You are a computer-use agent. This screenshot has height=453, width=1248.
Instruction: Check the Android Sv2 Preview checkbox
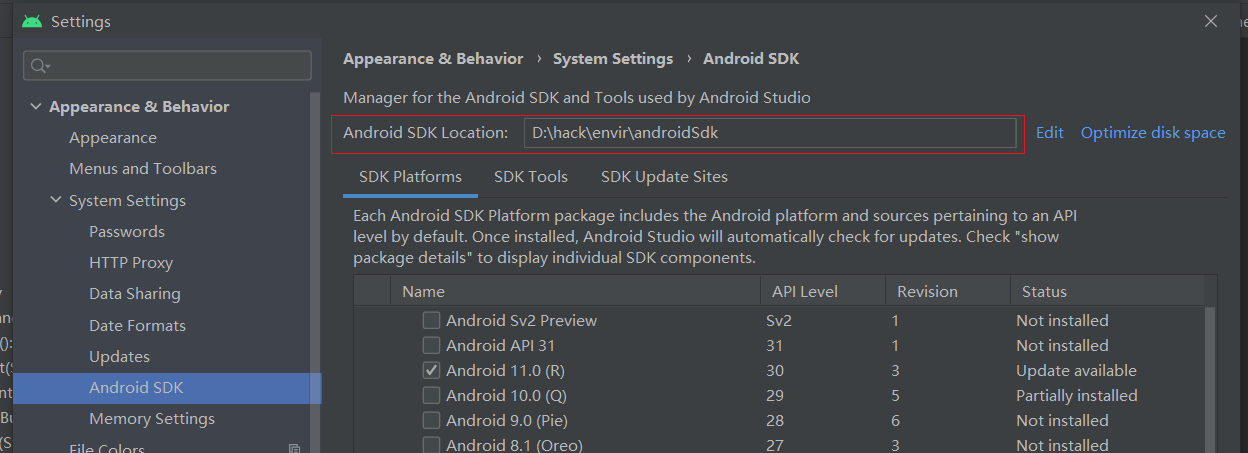(x=431, y=321)
